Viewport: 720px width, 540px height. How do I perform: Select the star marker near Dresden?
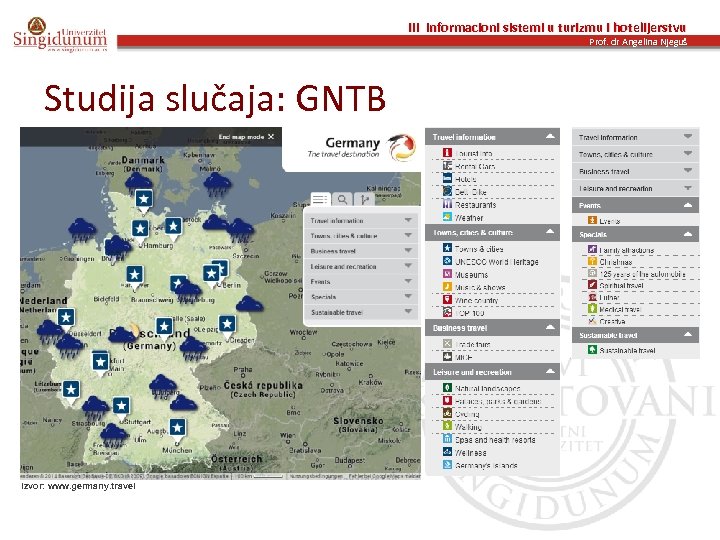click(227, 325)
